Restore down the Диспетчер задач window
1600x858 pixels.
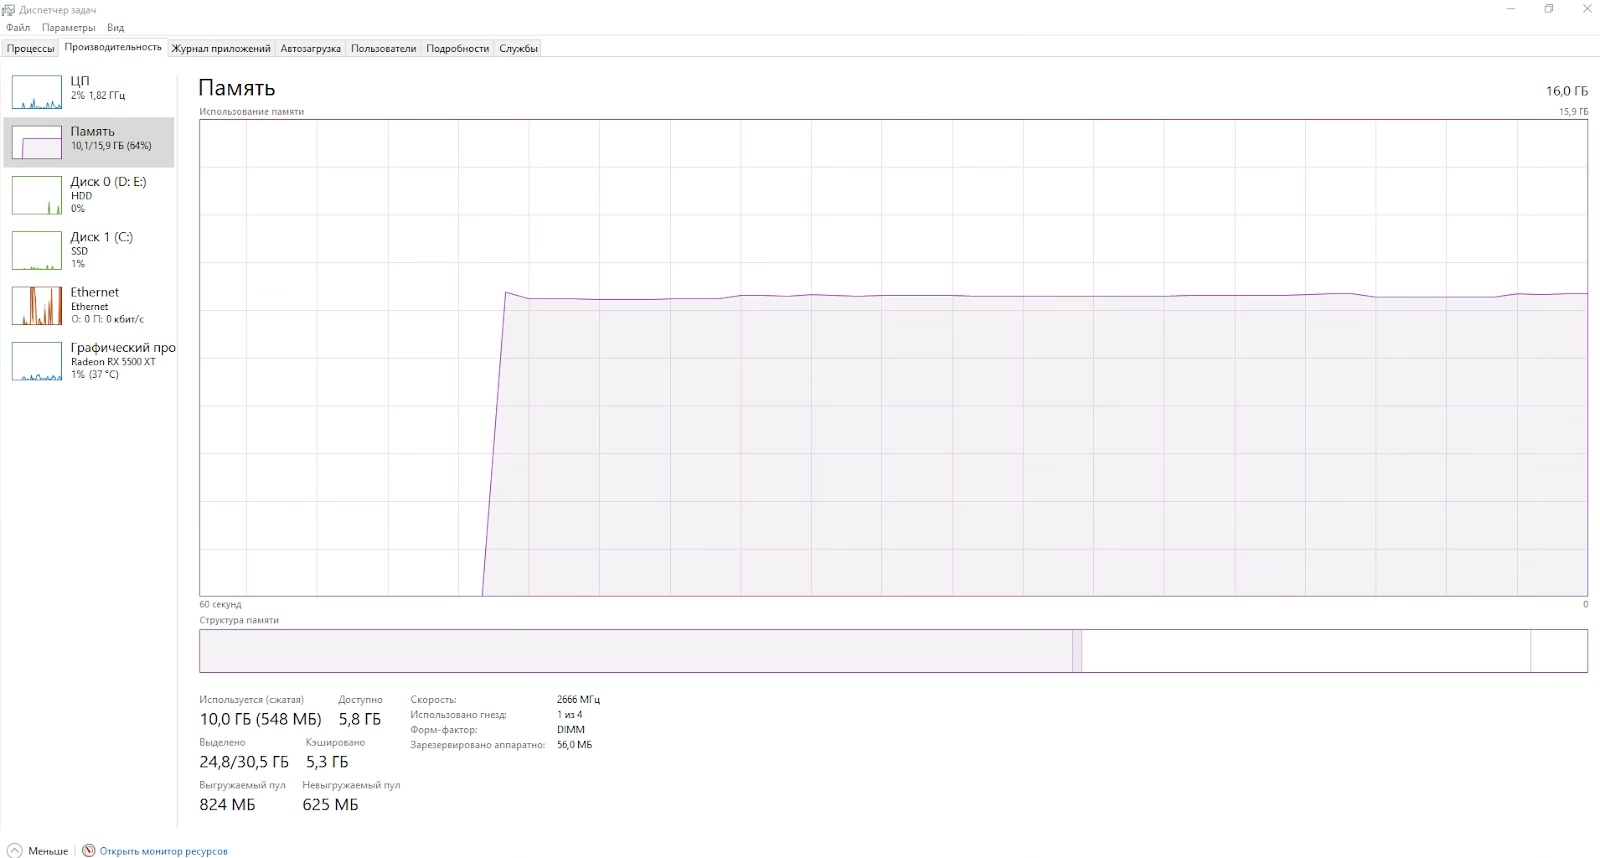1549,9
